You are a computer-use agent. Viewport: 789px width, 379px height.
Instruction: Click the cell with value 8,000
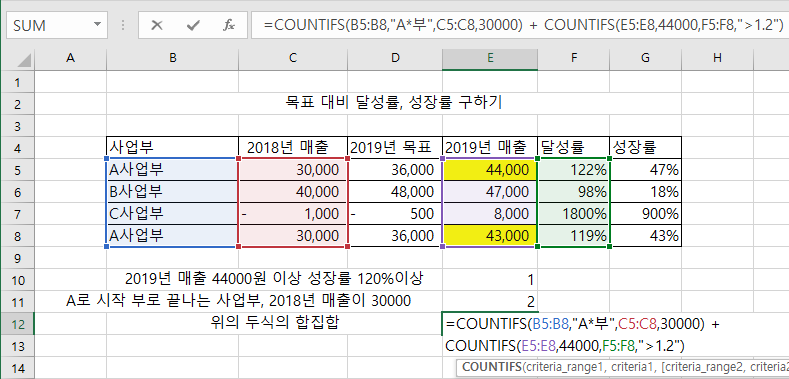[x=490, y=214]
